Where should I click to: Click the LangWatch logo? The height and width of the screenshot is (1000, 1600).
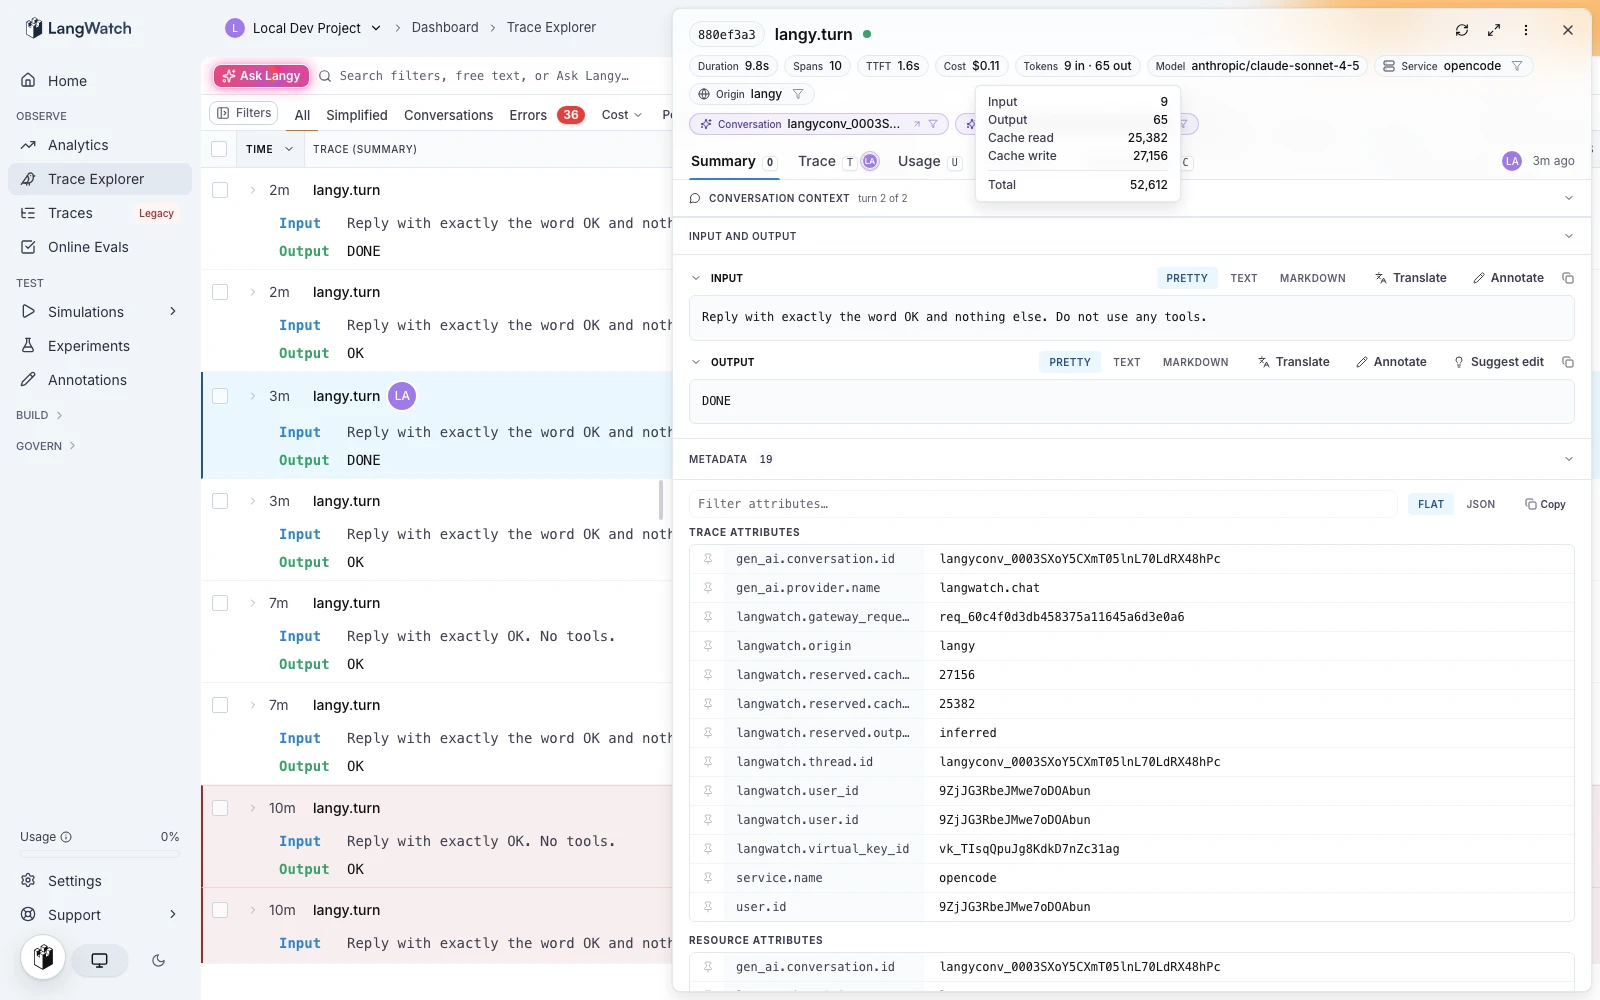[x=78, y=28]
